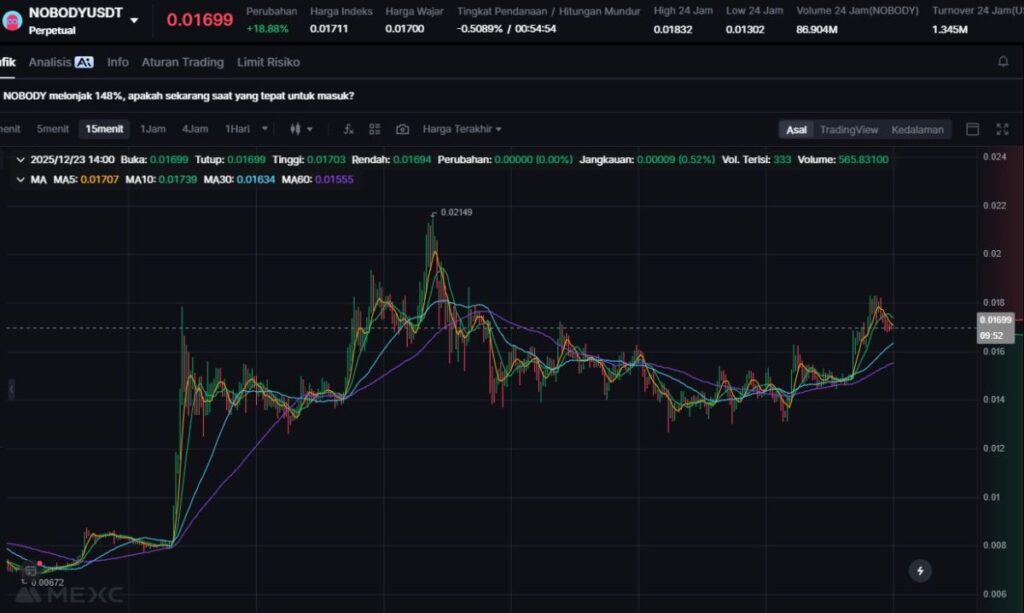Open the NOBODY melonjak 148% announcement
This screenshot has height=613, width=1024.
pyautogui.click(x=178, y=96)
